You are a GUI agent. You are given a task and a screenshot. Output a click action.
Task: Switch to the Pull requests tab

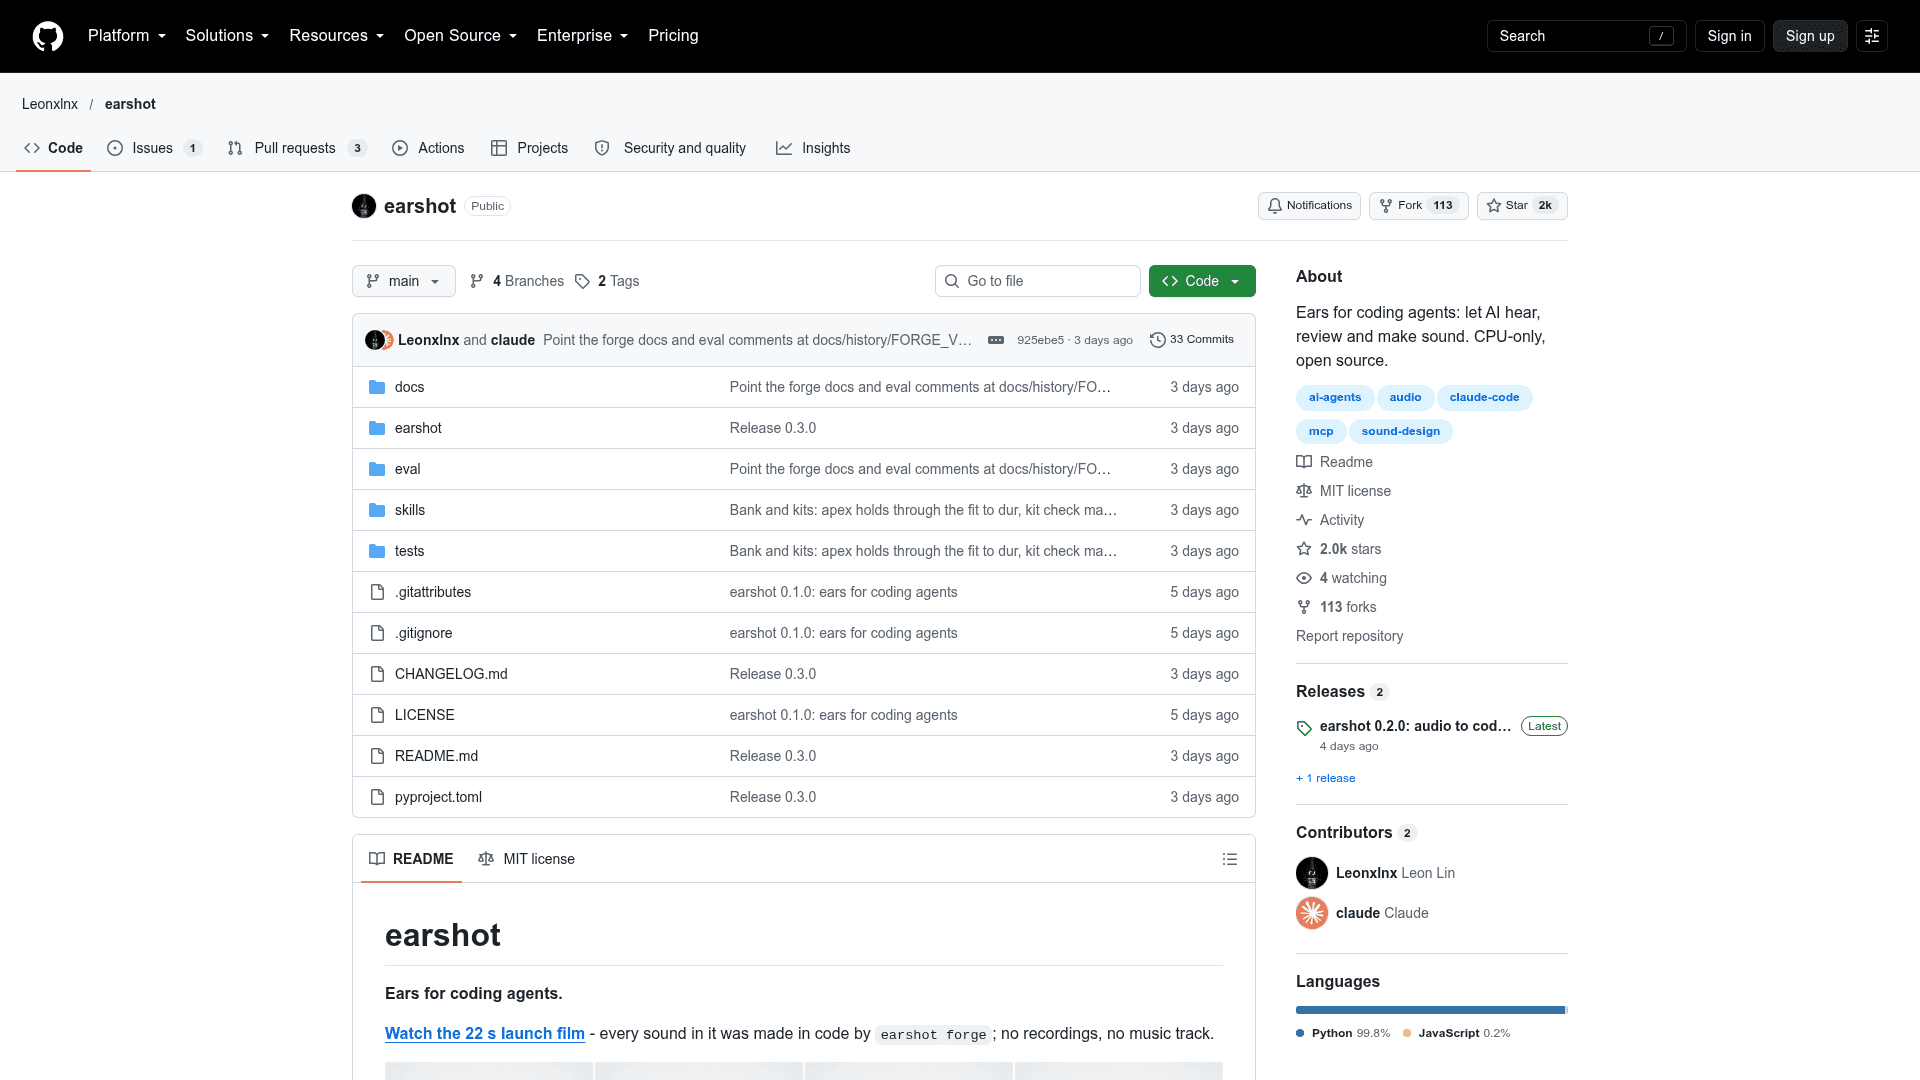point(297,148)
